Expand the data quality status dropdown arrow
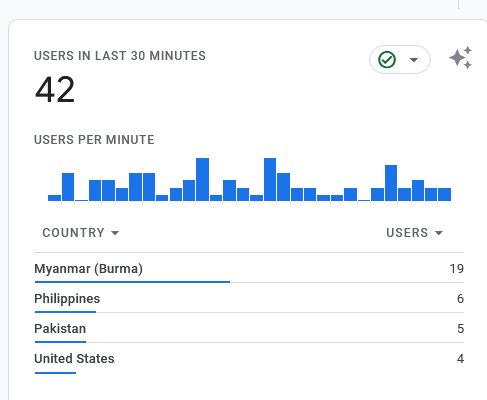Image resolution: width=487 pixels, height=400 pixels. coord(414,60)
